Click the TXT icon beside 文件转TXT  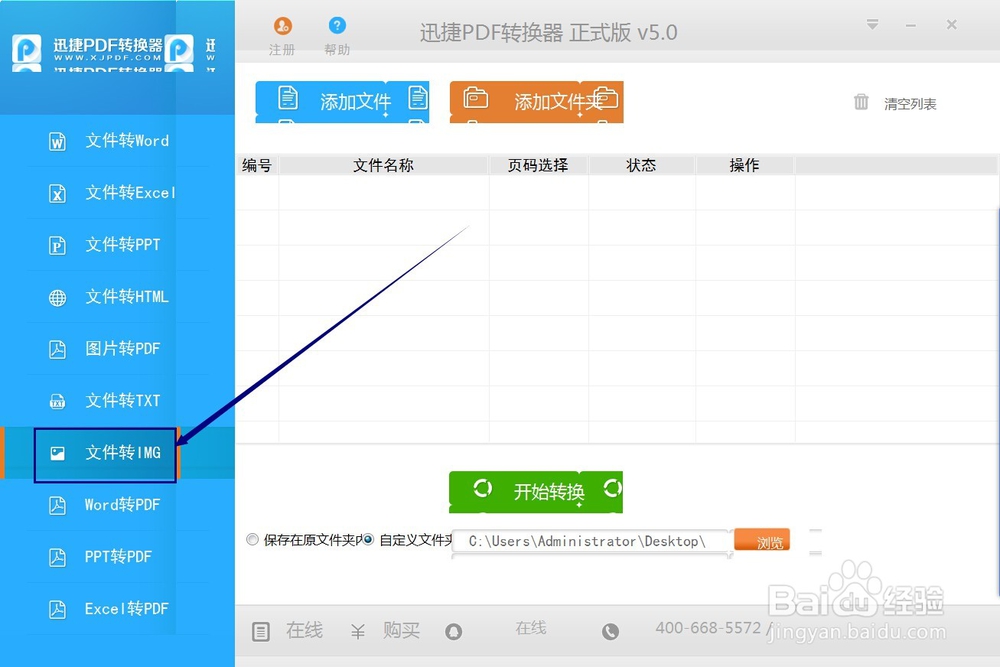tap(57, 401)
